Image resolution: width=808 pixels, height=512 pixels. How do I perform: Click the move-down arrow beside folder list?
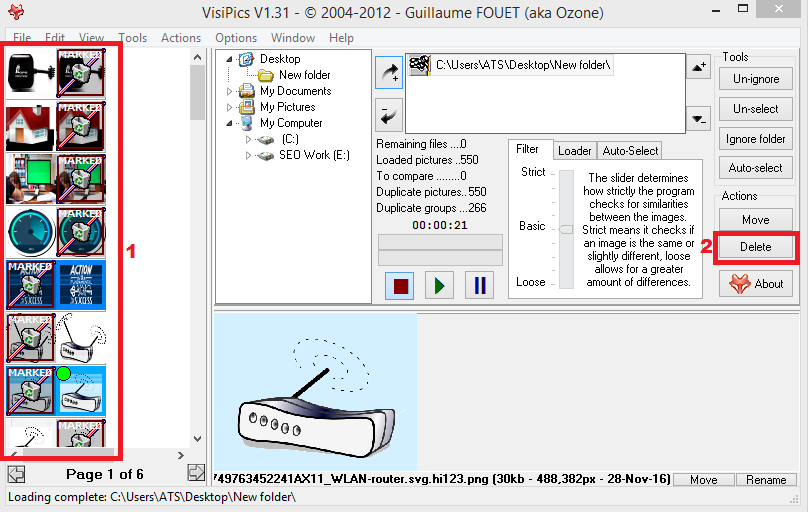click(x=699, y=120)
